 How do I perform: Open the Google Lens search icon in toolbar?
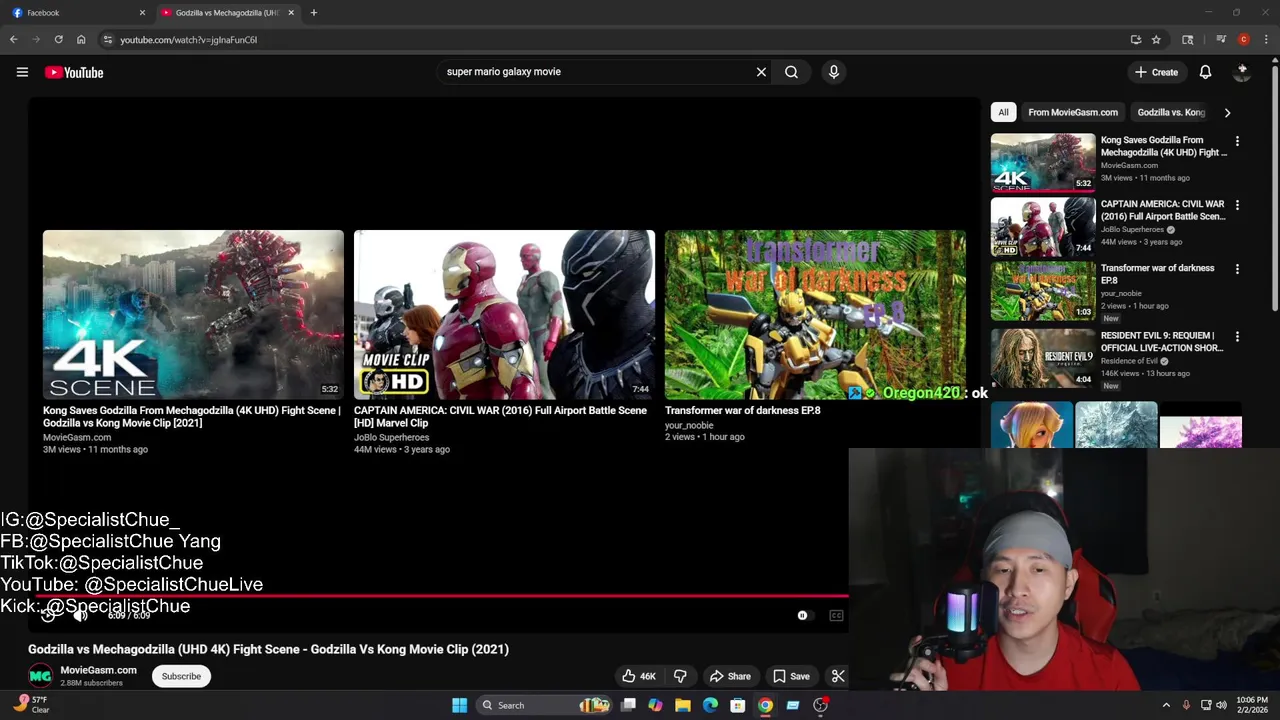[x=1187, y=40]
